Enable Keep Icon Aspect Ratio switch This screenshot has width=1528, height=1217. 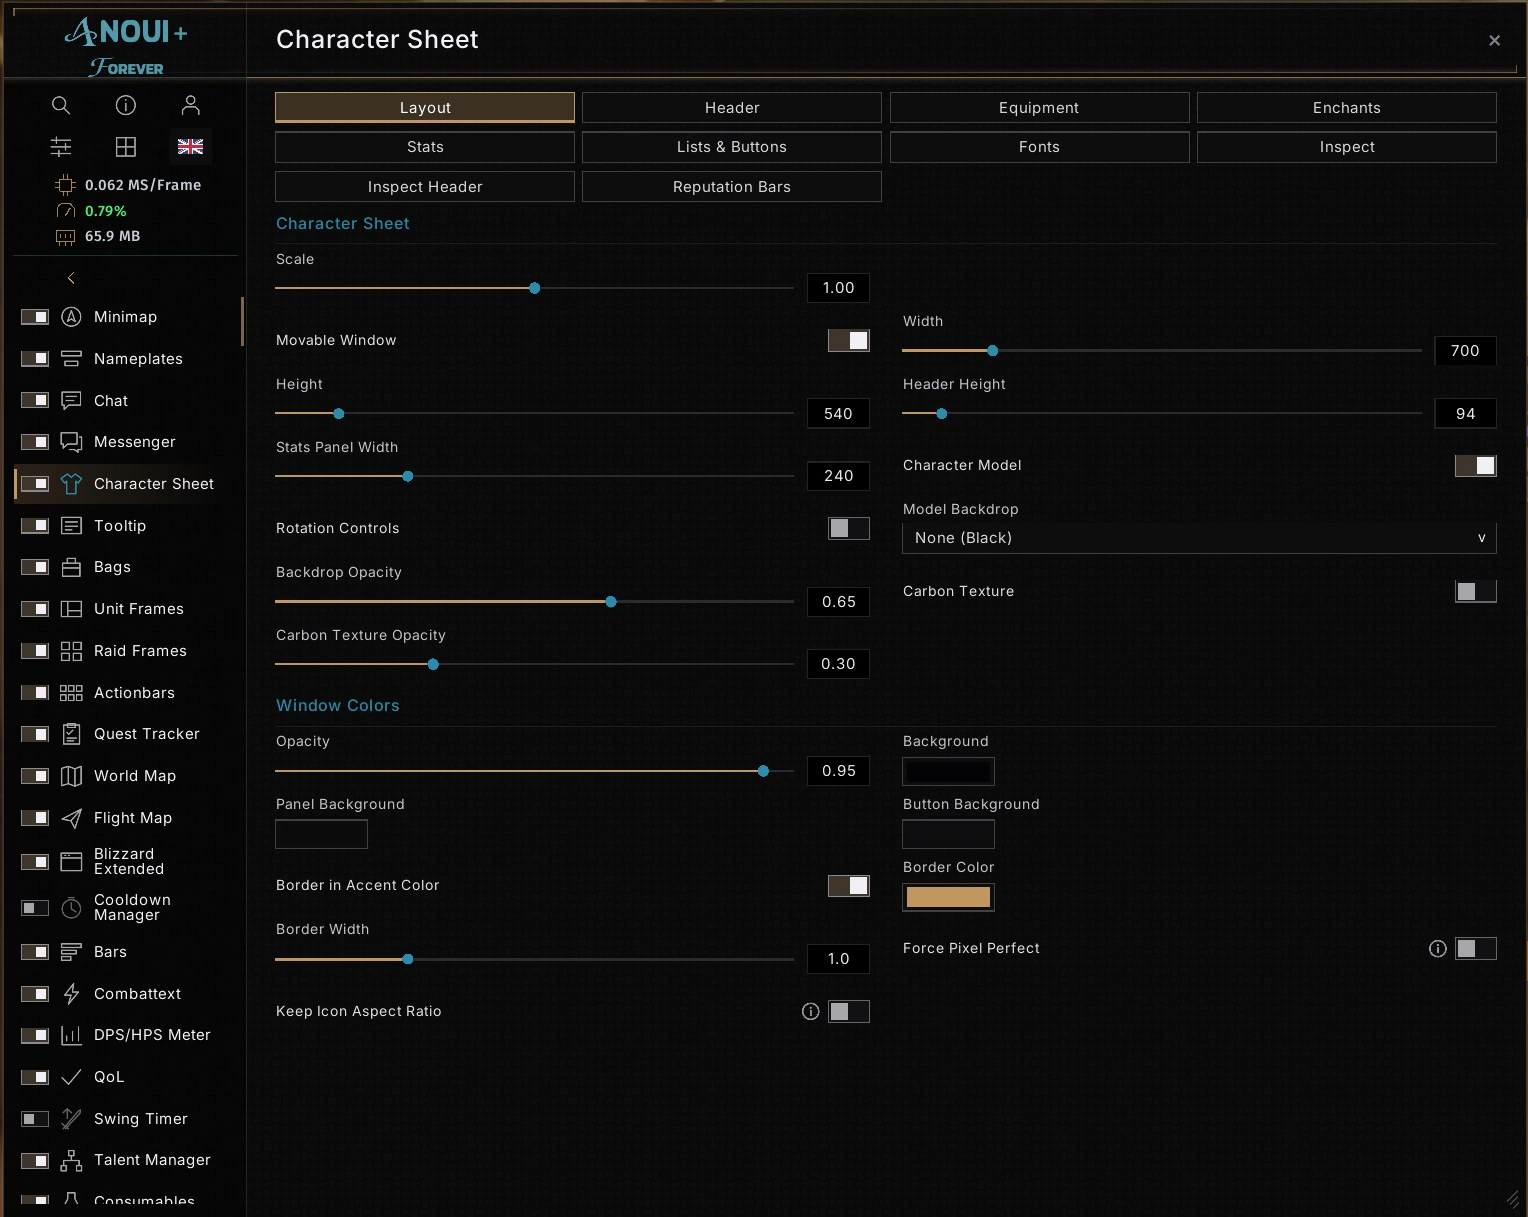coord(849,1011)
